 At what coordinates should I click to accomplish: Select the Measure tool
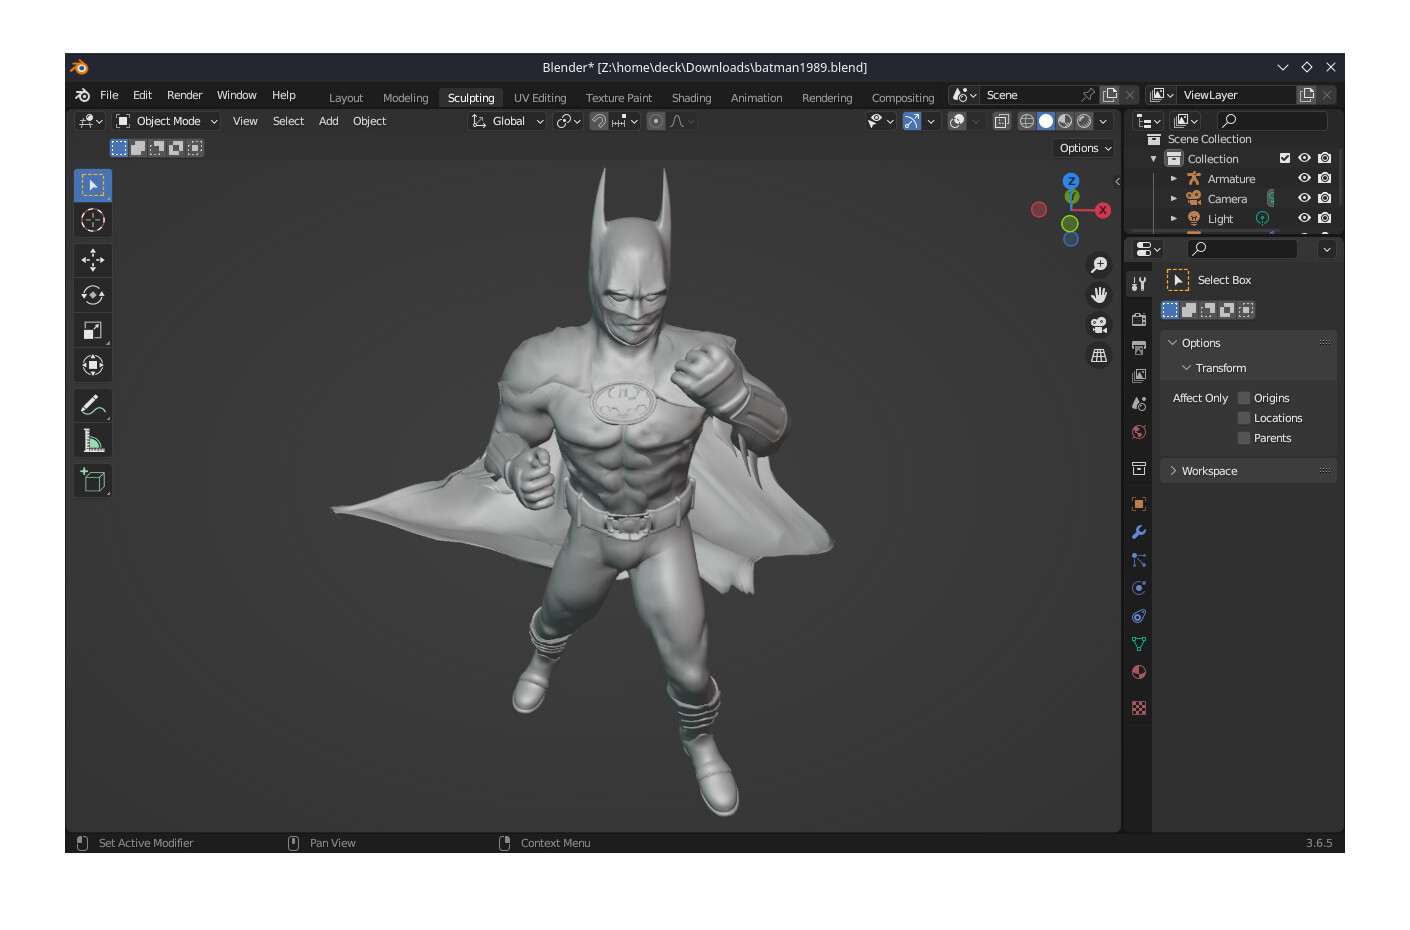point(93,440)
